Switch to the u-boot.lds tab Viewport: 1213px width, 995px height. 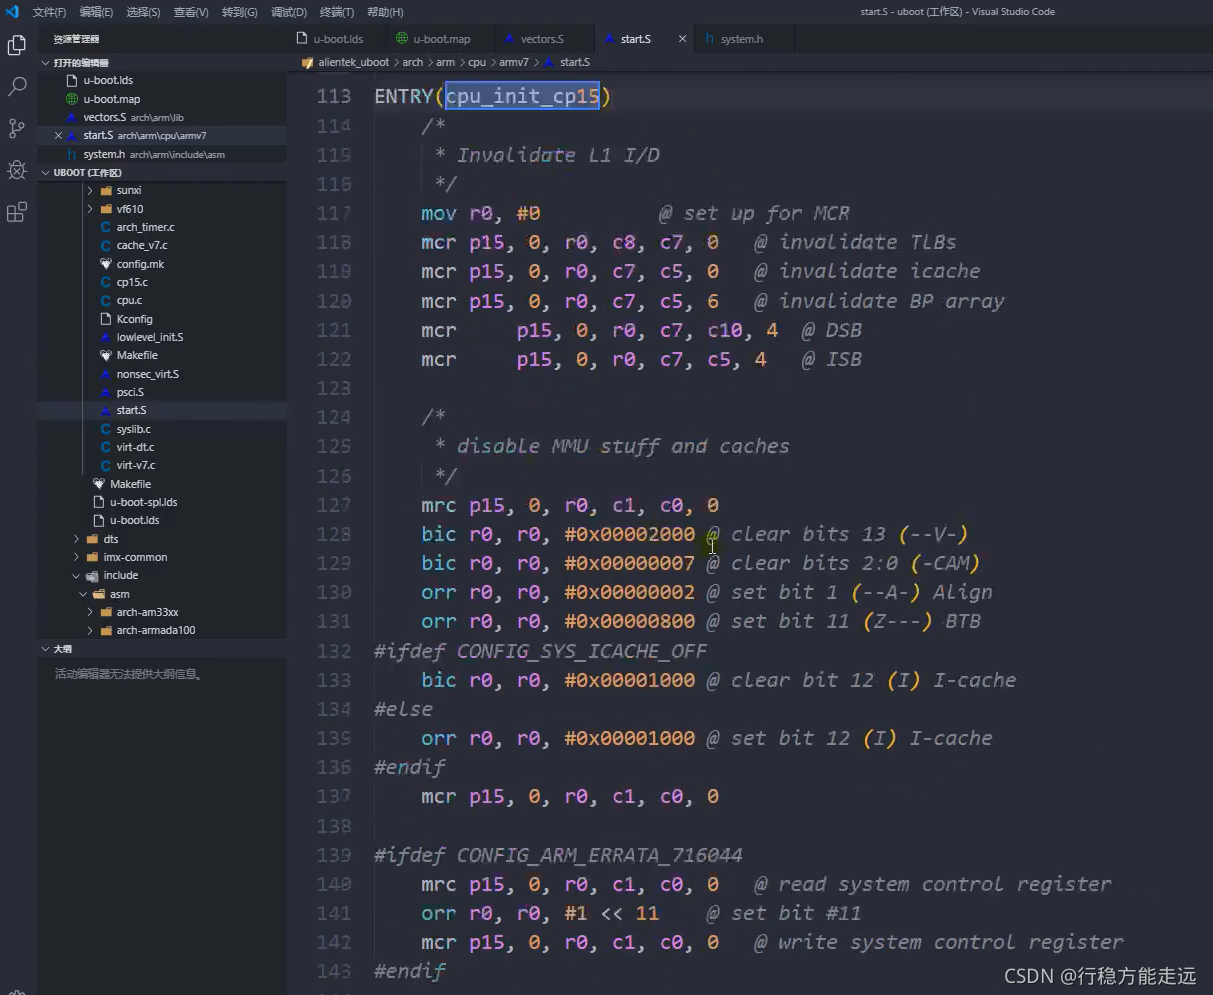(x=338, y=39)
